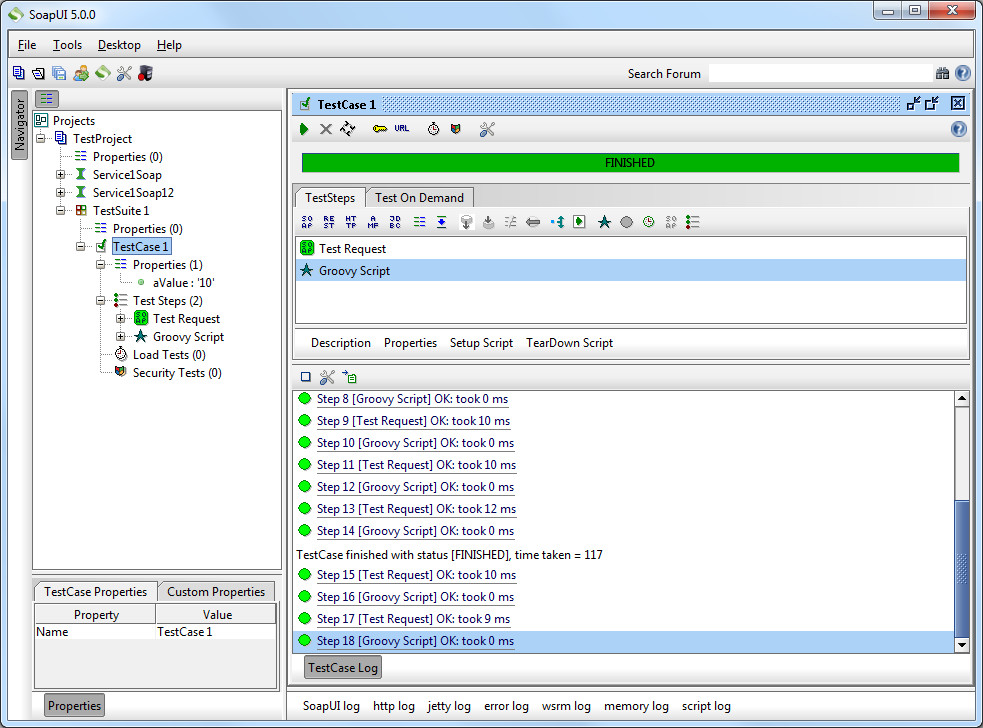983x728 pixels.
Task: Click the loop TestCase arrows icon
Action: [x=348, y=129]
